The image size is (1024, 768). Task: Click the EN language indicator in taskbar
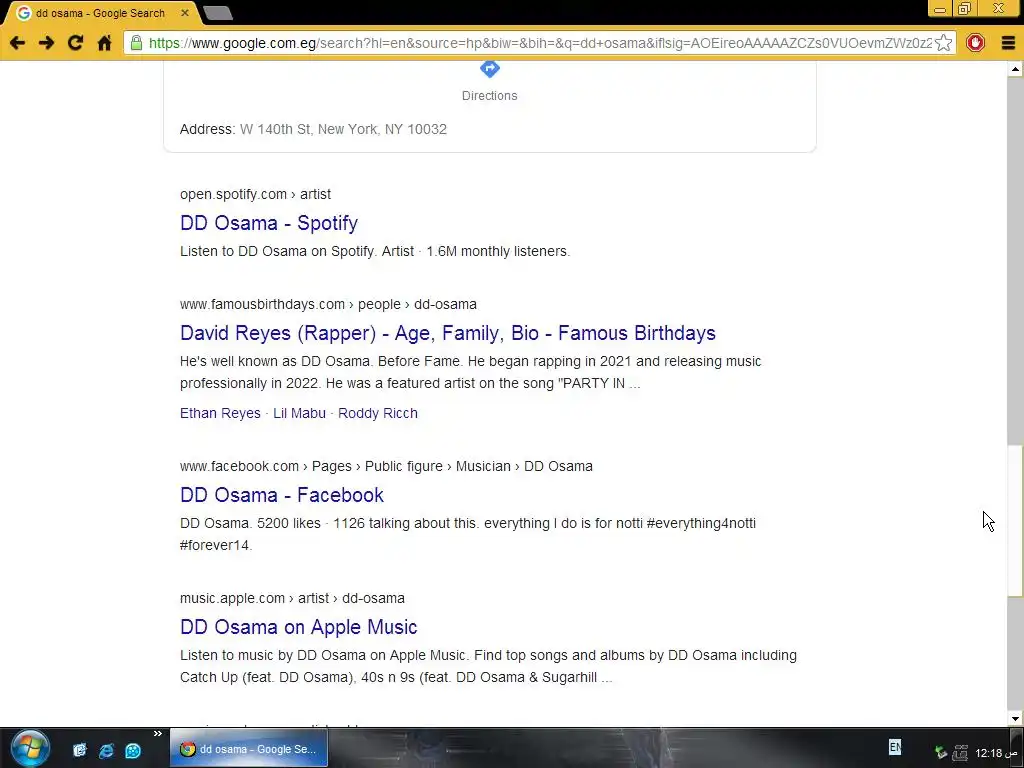click(x=895, y=746)
